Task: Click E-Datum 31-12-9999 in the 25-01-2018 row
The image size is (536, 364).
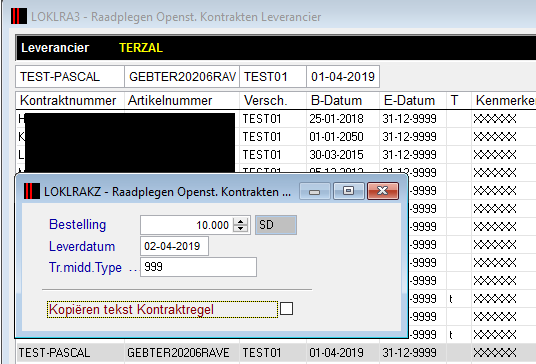Action: tap(410, 119)
